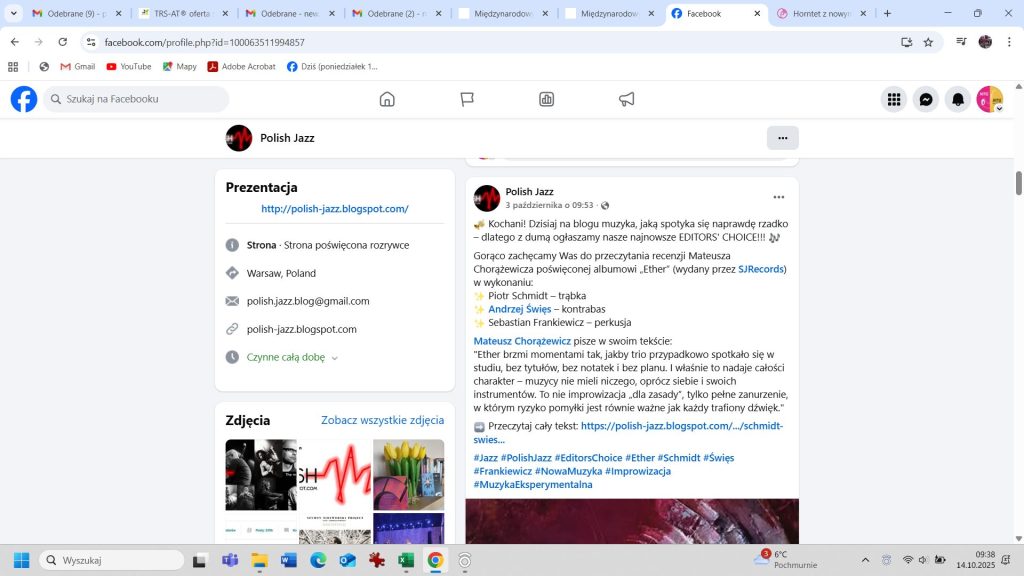Open the polish-jazz.blogspot.com presentation link
Image resolution: width=1024 pixels, height=576 pixels.
point(334,209)
